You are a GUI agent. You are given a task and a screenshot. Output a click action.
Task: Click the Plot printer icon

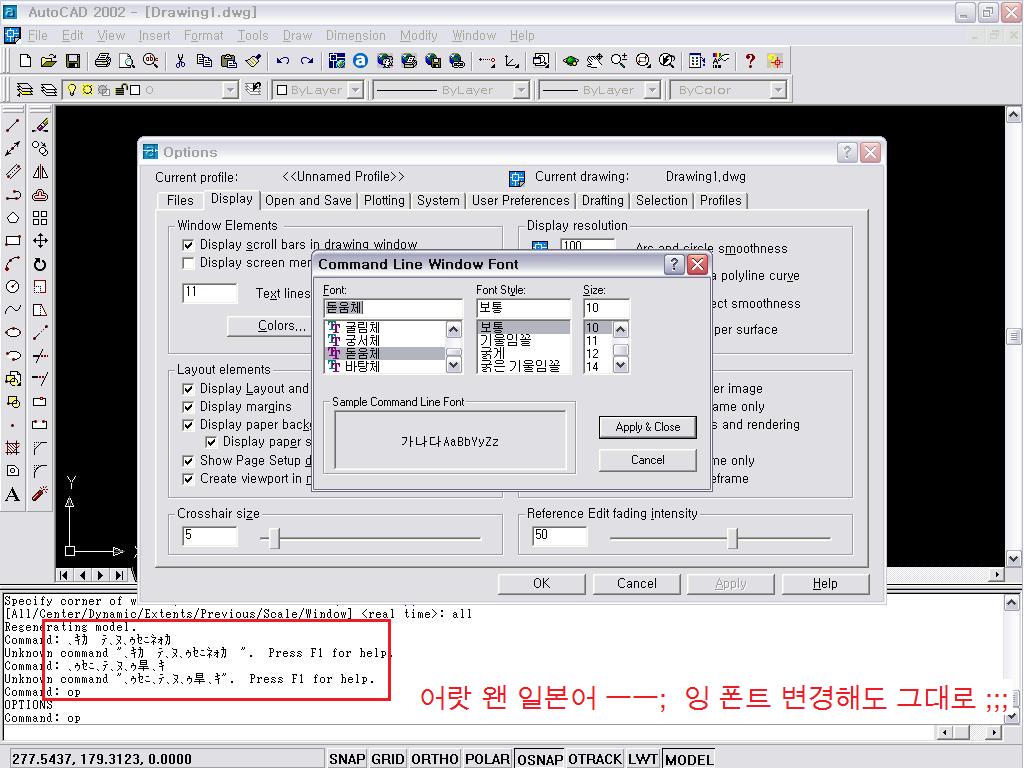[x=103, y=61]
